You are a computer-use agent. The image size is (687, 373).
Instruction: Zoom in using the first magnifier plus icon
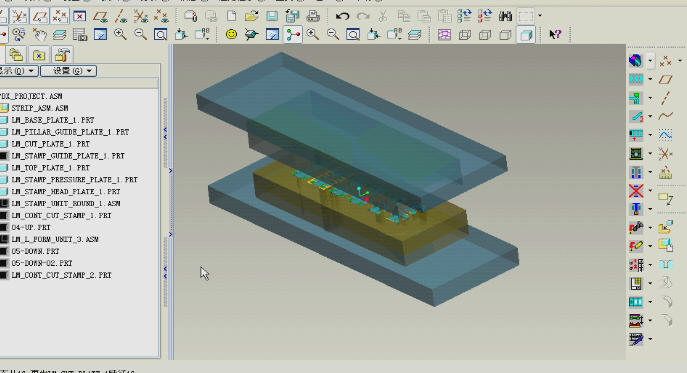point(120,34)
